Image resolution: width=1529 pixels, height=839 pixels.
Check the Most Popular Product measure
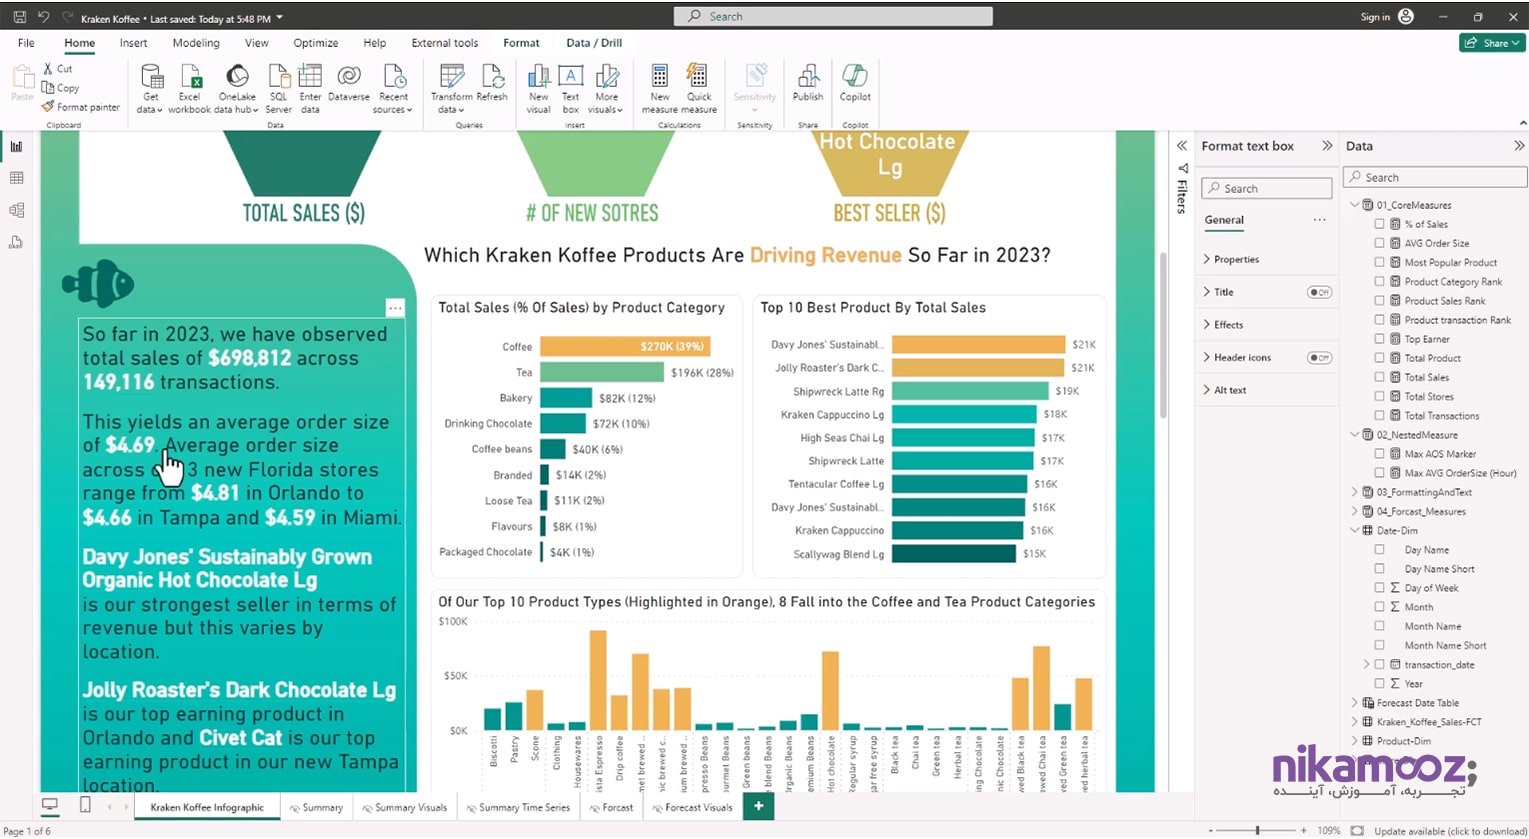click(1379, 262)
